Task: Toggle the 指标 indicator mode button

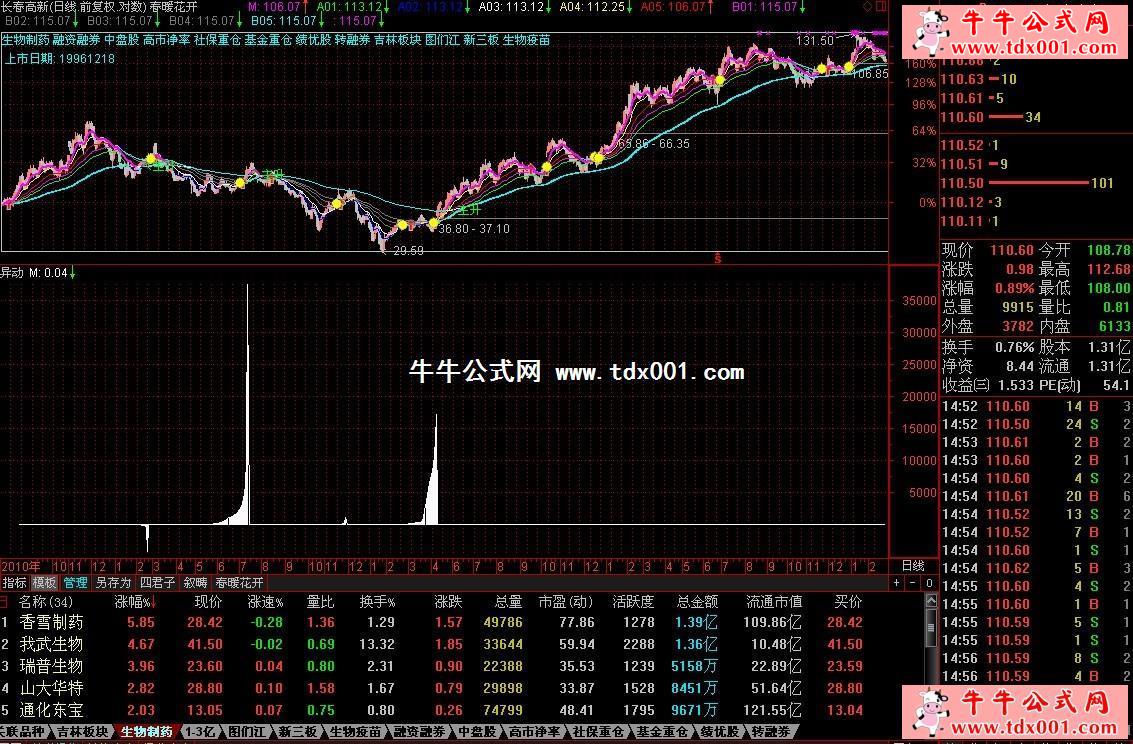Action: (14, 582)
